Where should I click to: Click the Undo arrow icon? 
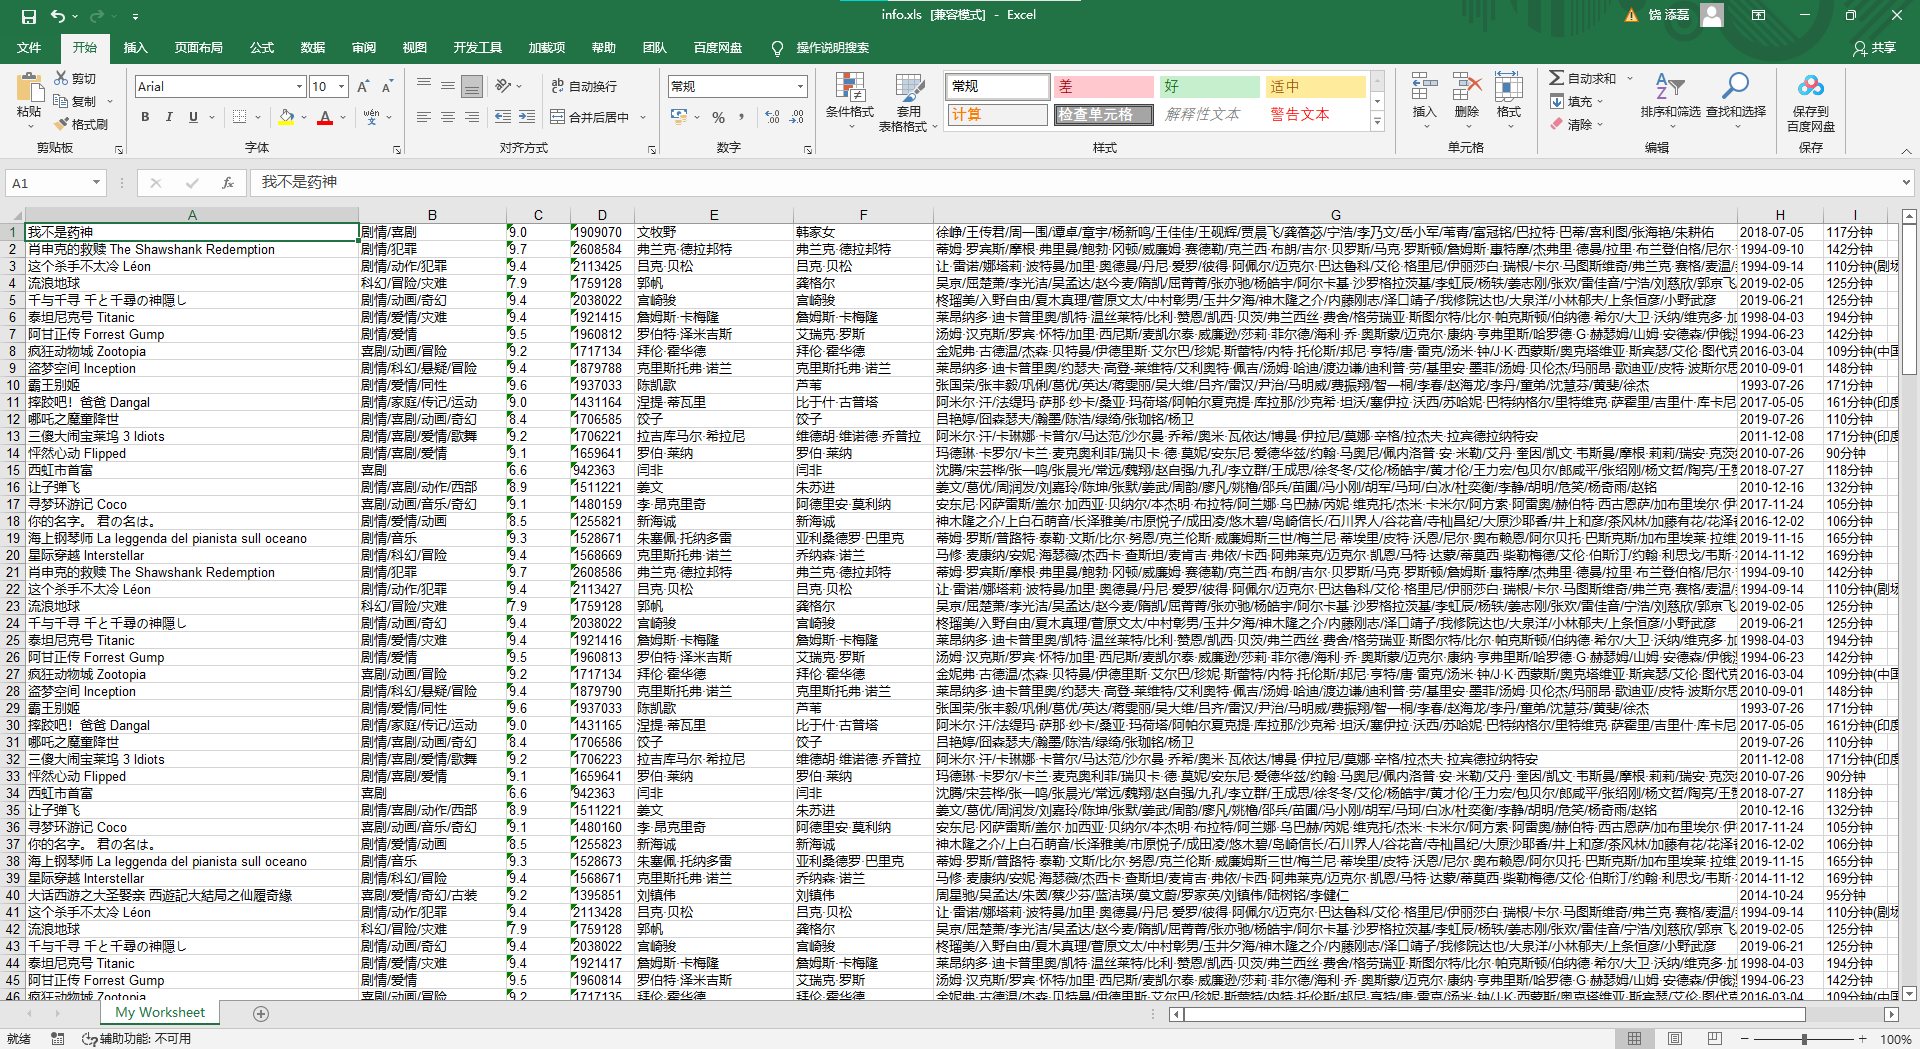click(58, 16)
